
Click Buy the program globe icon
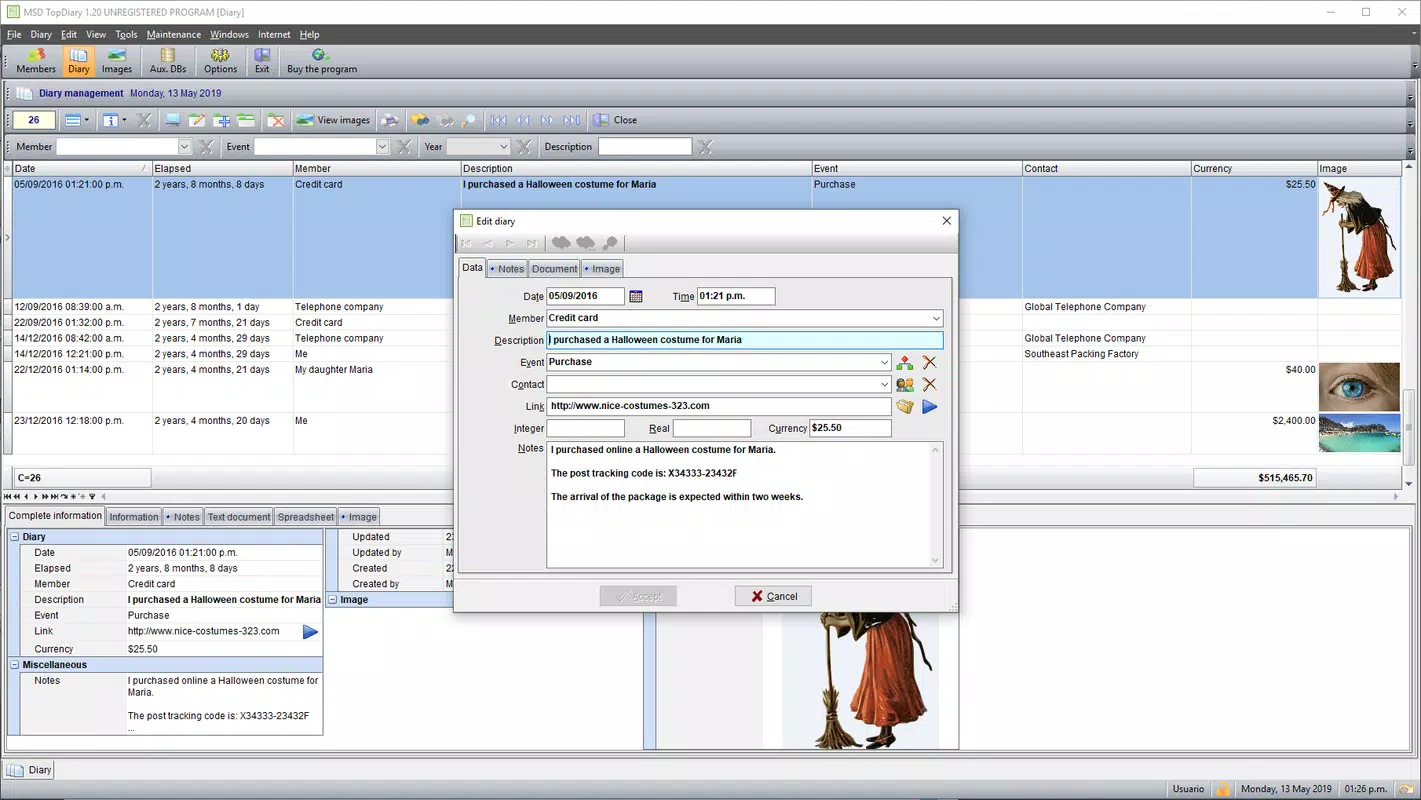[322, 61]
